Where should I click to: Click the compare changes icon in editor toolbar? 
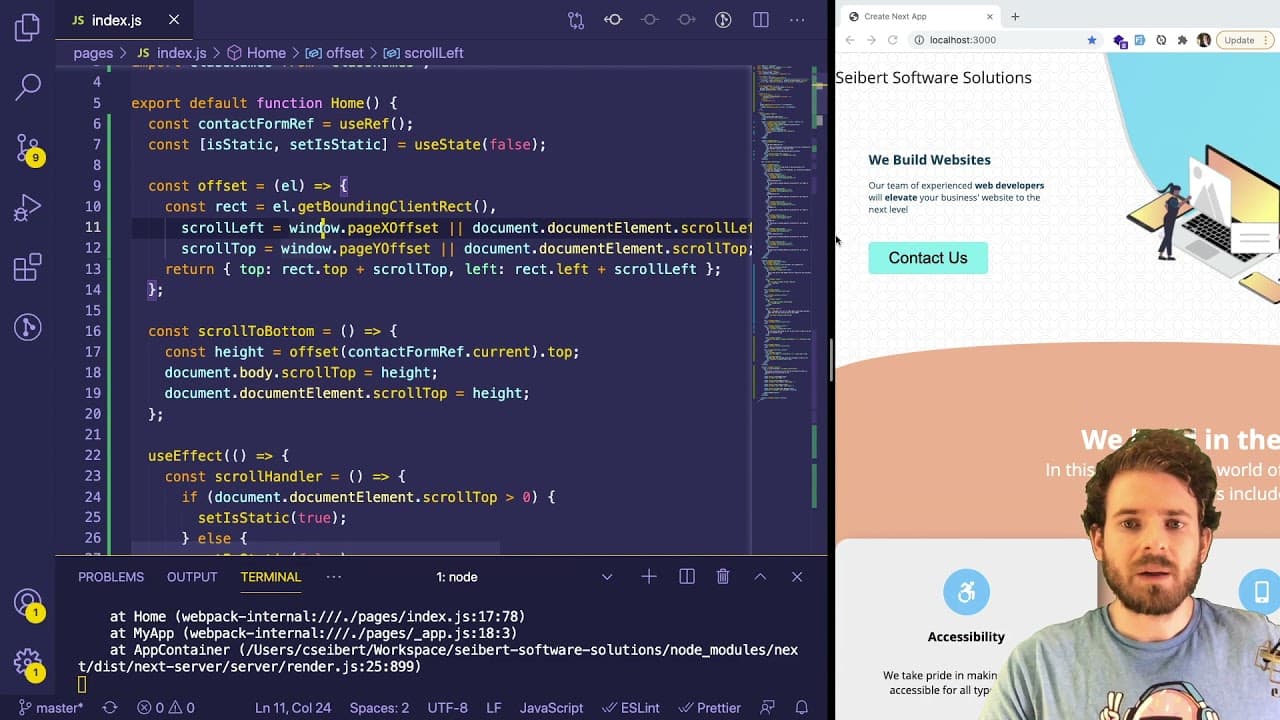(x=576, y=20)
